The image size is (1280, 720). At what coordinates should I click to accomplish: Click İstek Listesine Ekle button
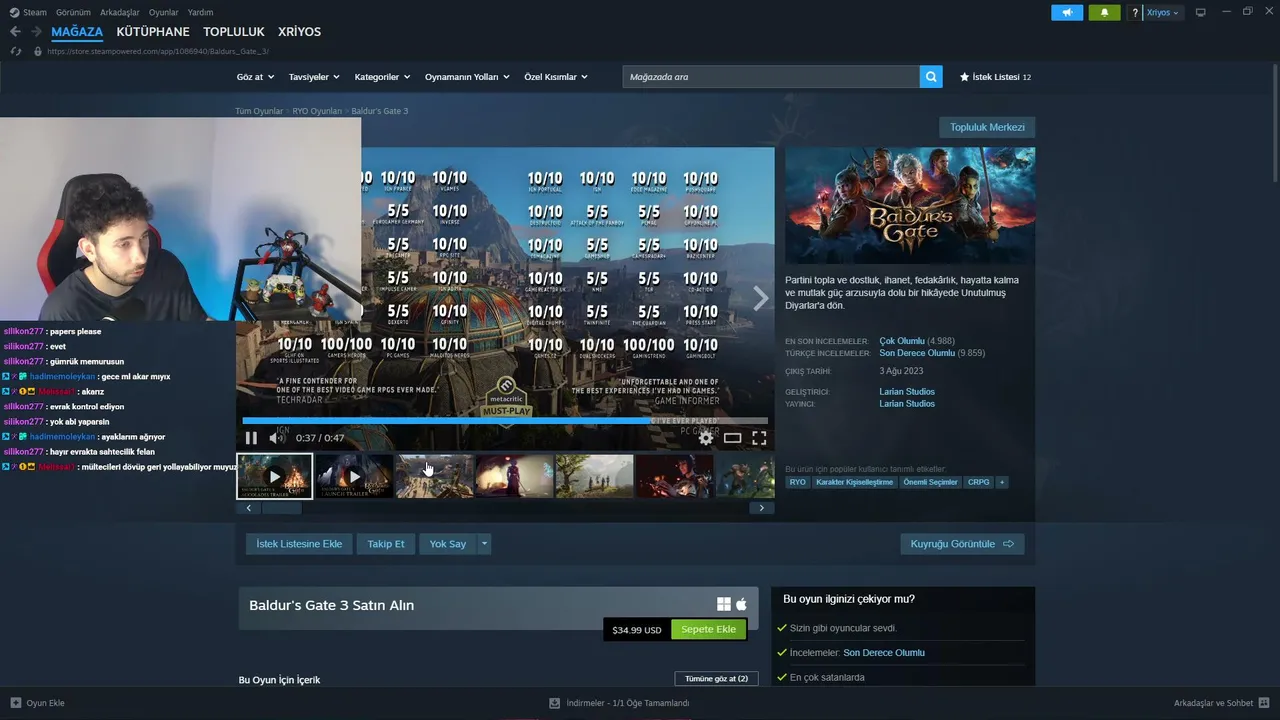tap(299, 544)
